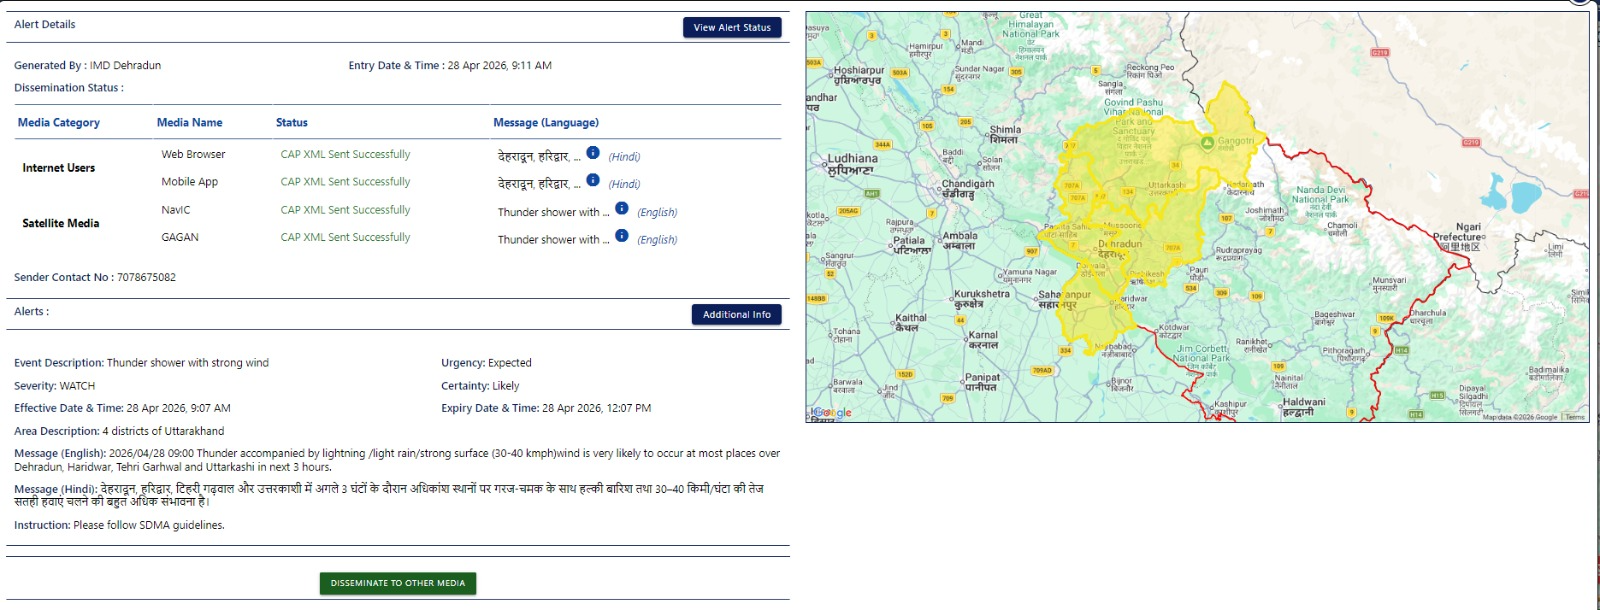Viewport: 1600px width, 610px height.
Task: Select the Status column header
Action: click(x=292, y=123)
